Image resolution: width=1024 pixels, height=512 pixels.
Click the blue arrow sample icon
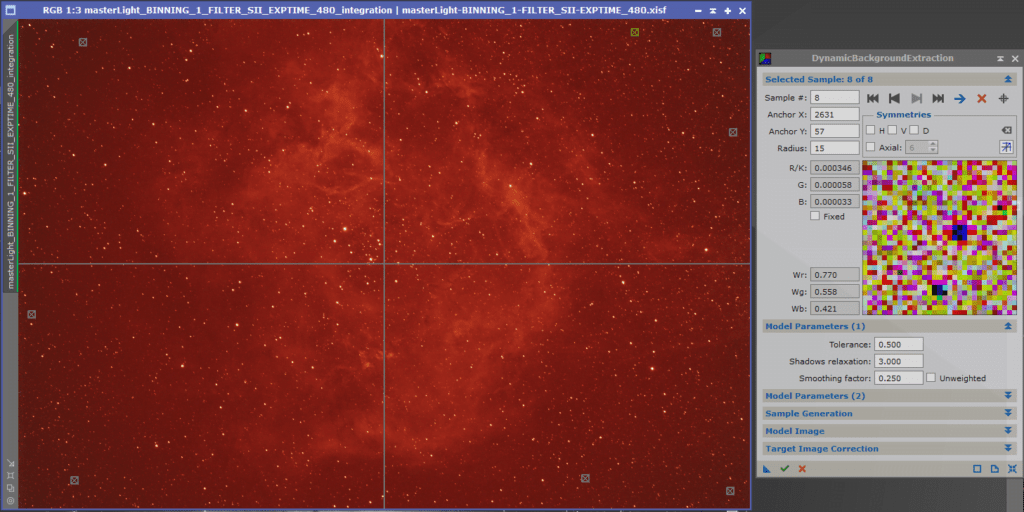pos(959,99)
